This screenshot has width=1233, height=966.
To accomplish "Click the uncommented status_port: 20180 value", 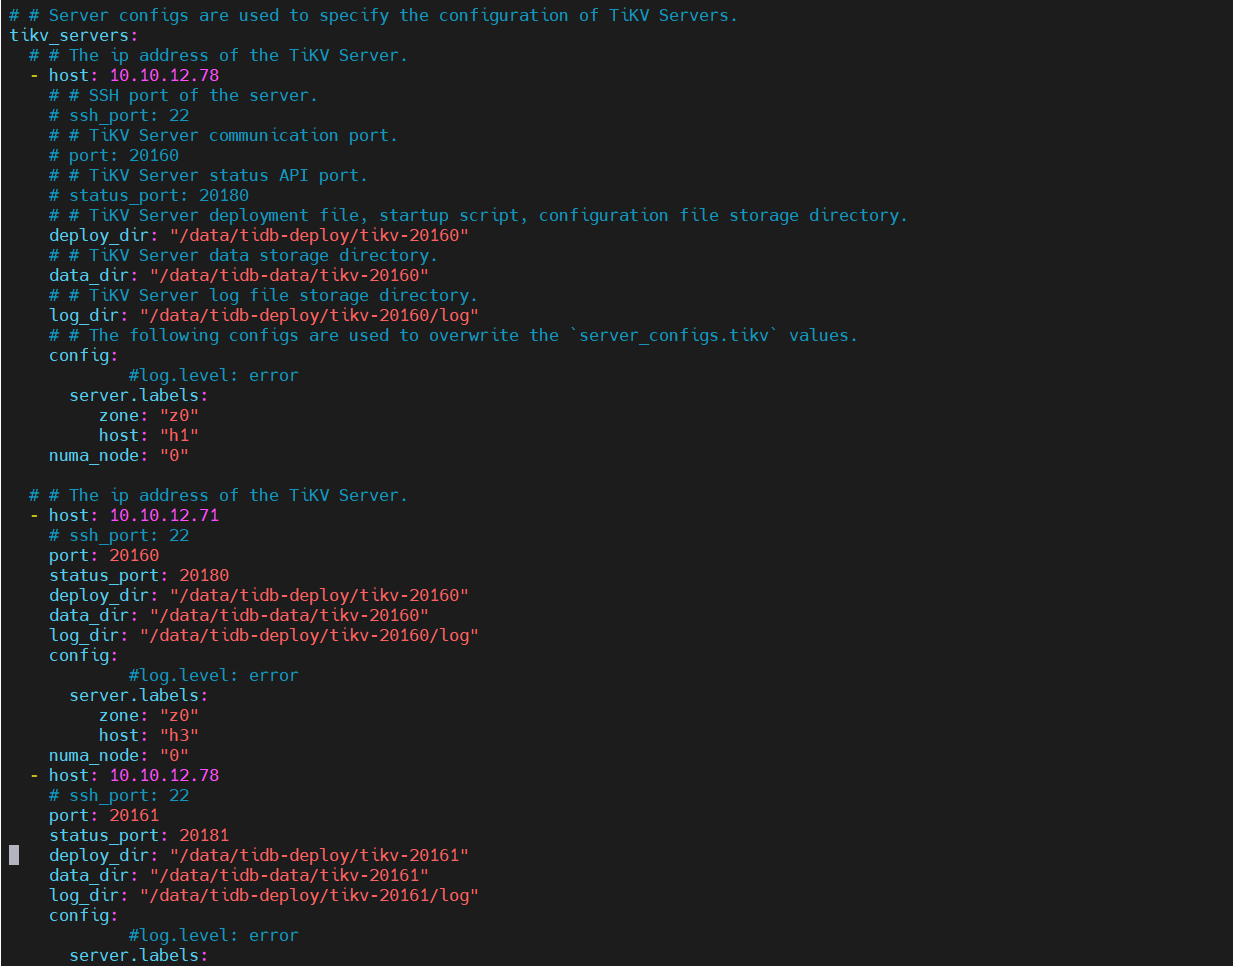I will pyautogui.click(x=204, y=576).
